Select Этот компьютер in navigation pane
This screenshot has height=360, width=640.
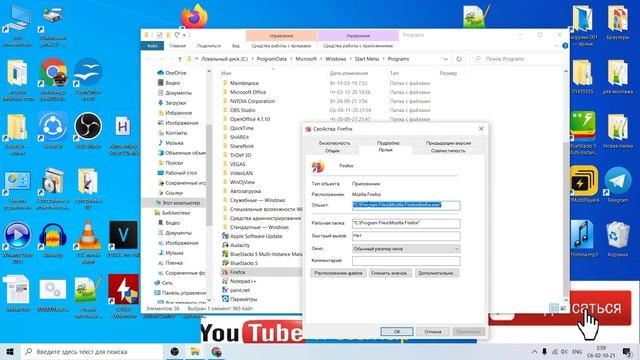point(180,203)
